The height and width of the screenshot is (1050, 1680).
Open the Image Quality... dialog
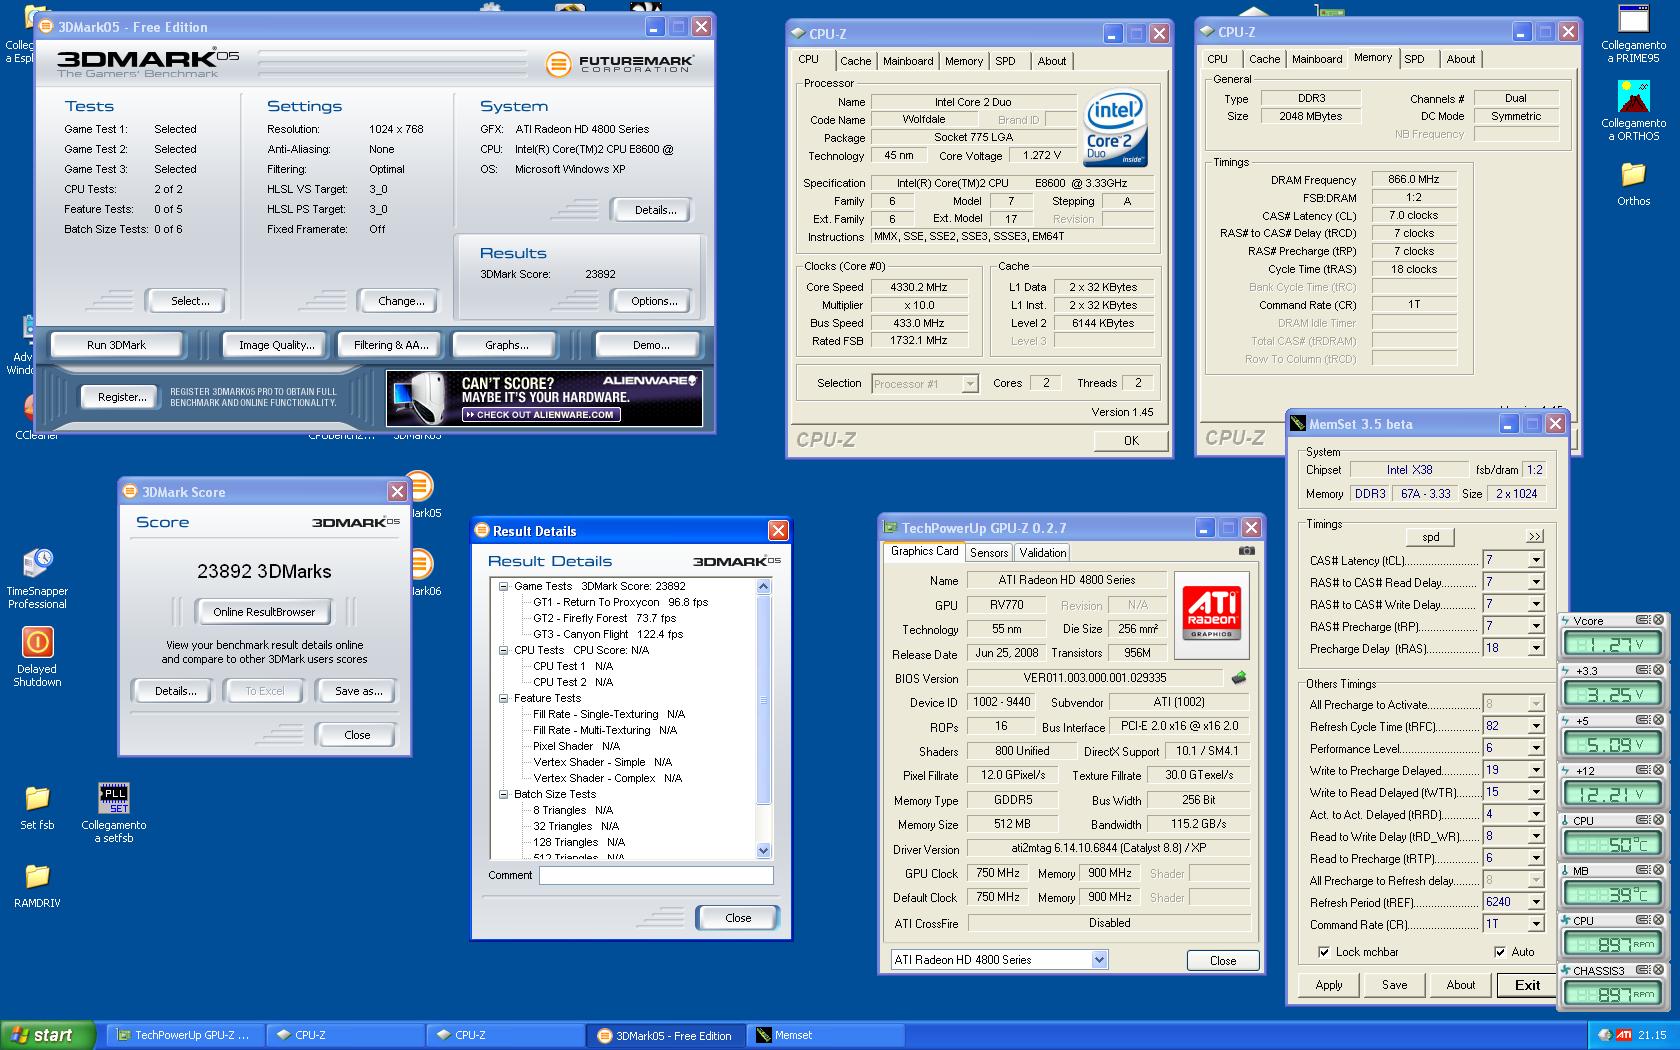(276, 345)
